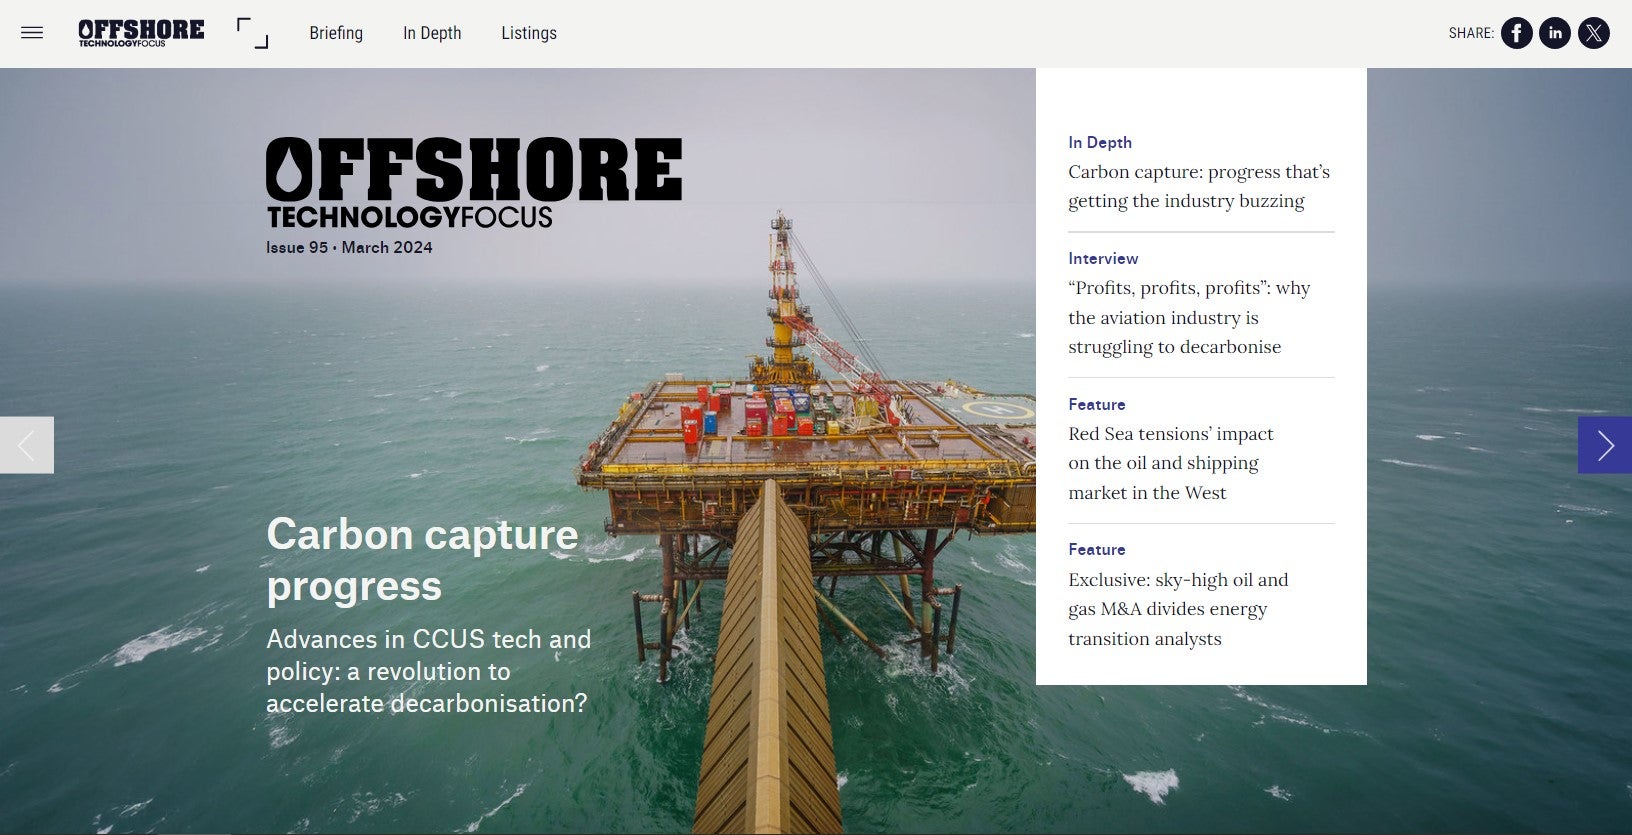Open the In Depth menu
Image resolution: width=1632 pixels, height=835 pixels.
coord(432,33)
